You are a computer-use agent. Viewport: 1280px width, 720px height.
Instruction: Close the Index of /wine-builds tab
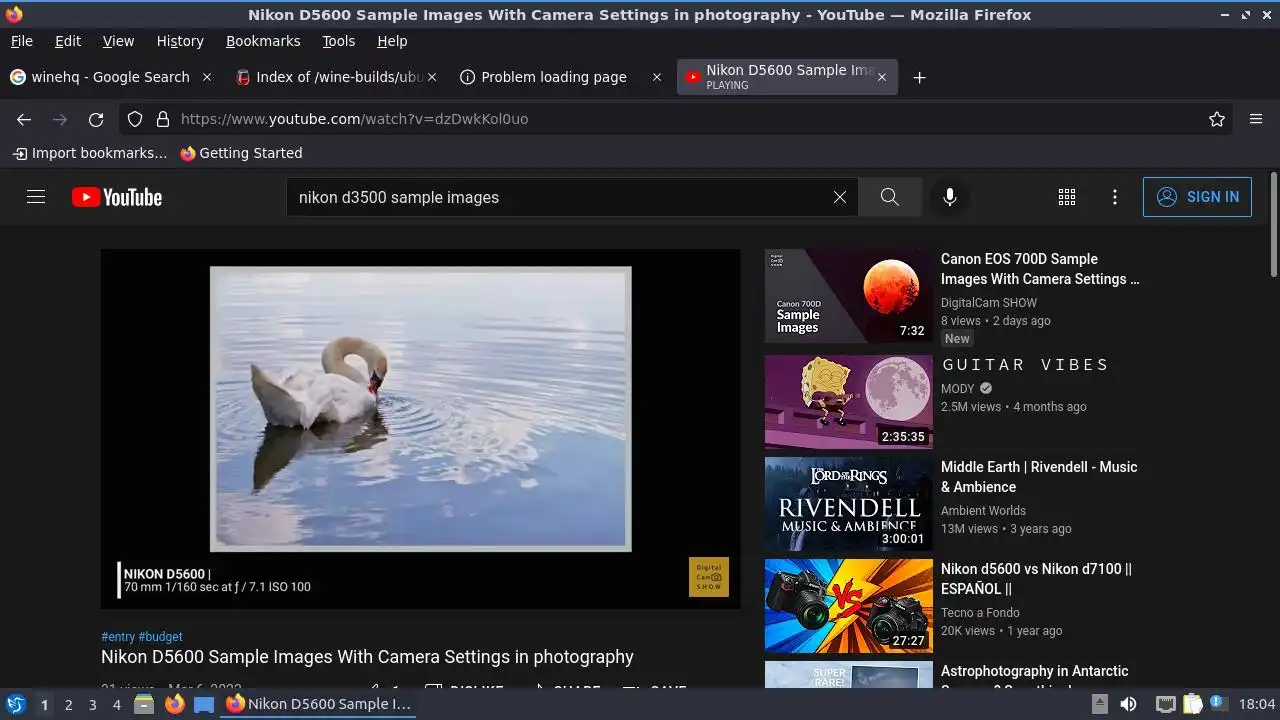(433, 77)
